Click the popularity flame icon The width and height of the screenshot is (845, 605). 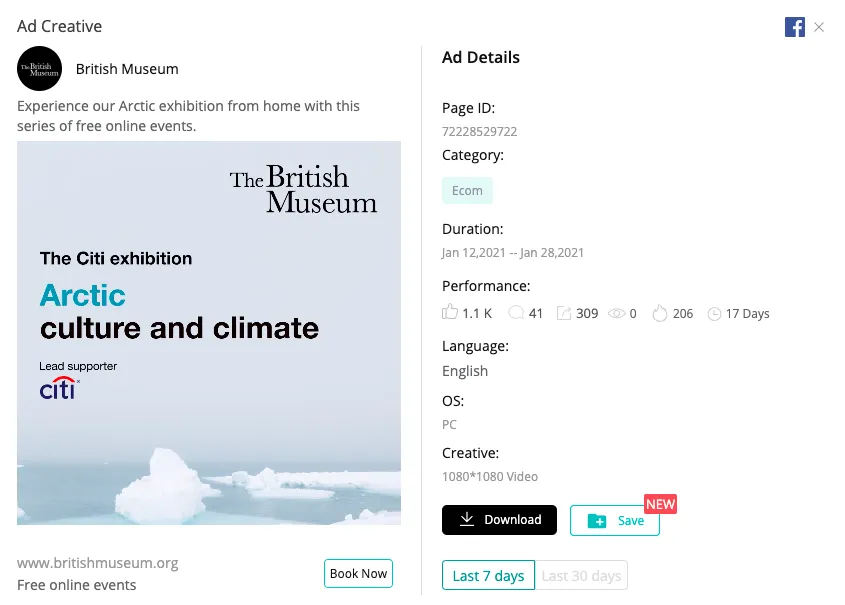(659, 312)
